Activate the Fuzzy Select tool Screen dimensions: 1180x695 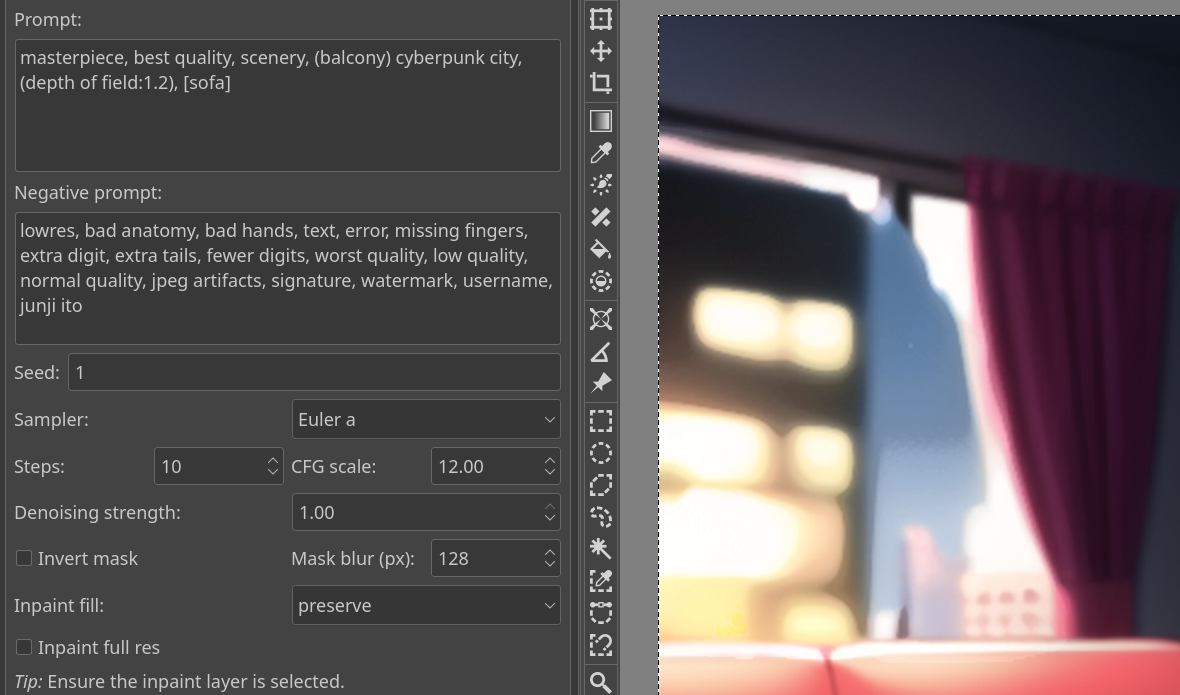tap(601, 549)
